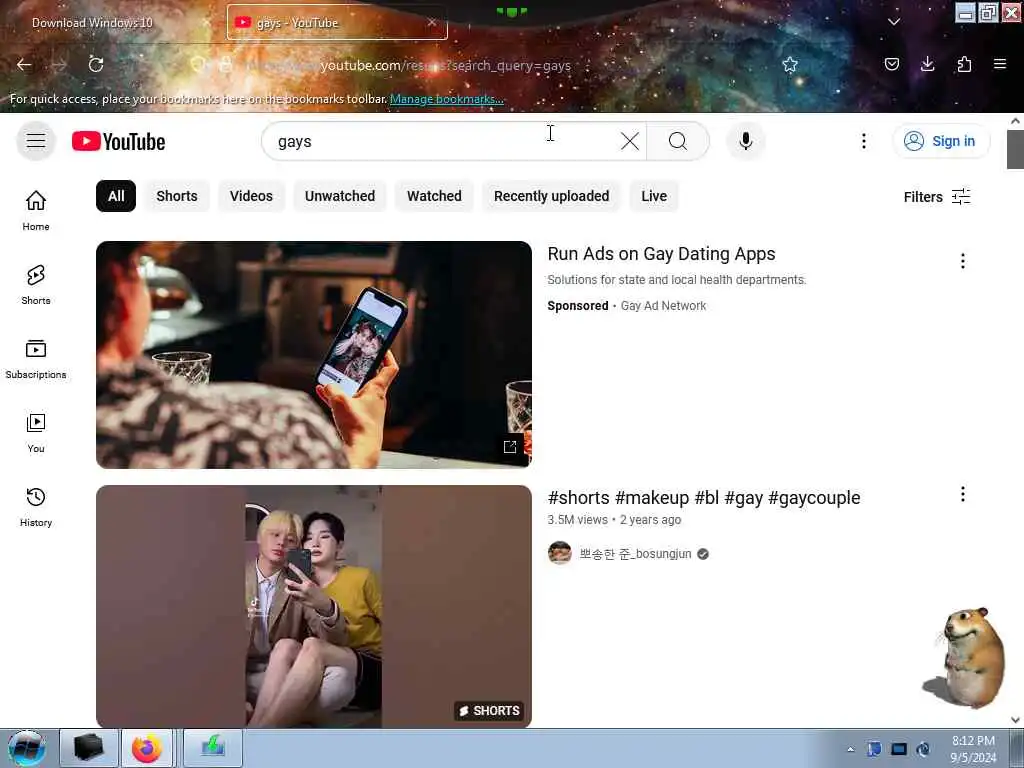Select the Live filter chip
The width and height of the screenshot is (1024, 768).
pos(654,196)
